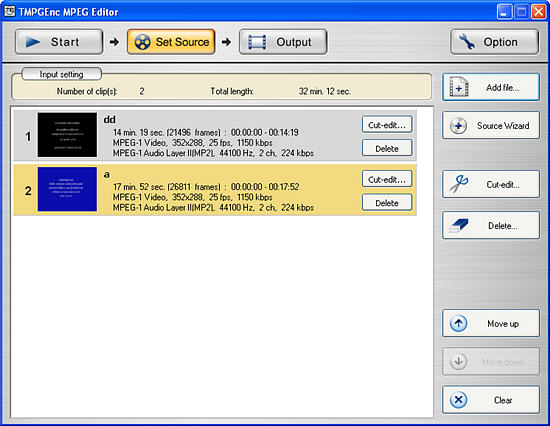Select the blue thumbnail of clip a
The width and height of the screenshot is (550, 426).
click(67, 189)
